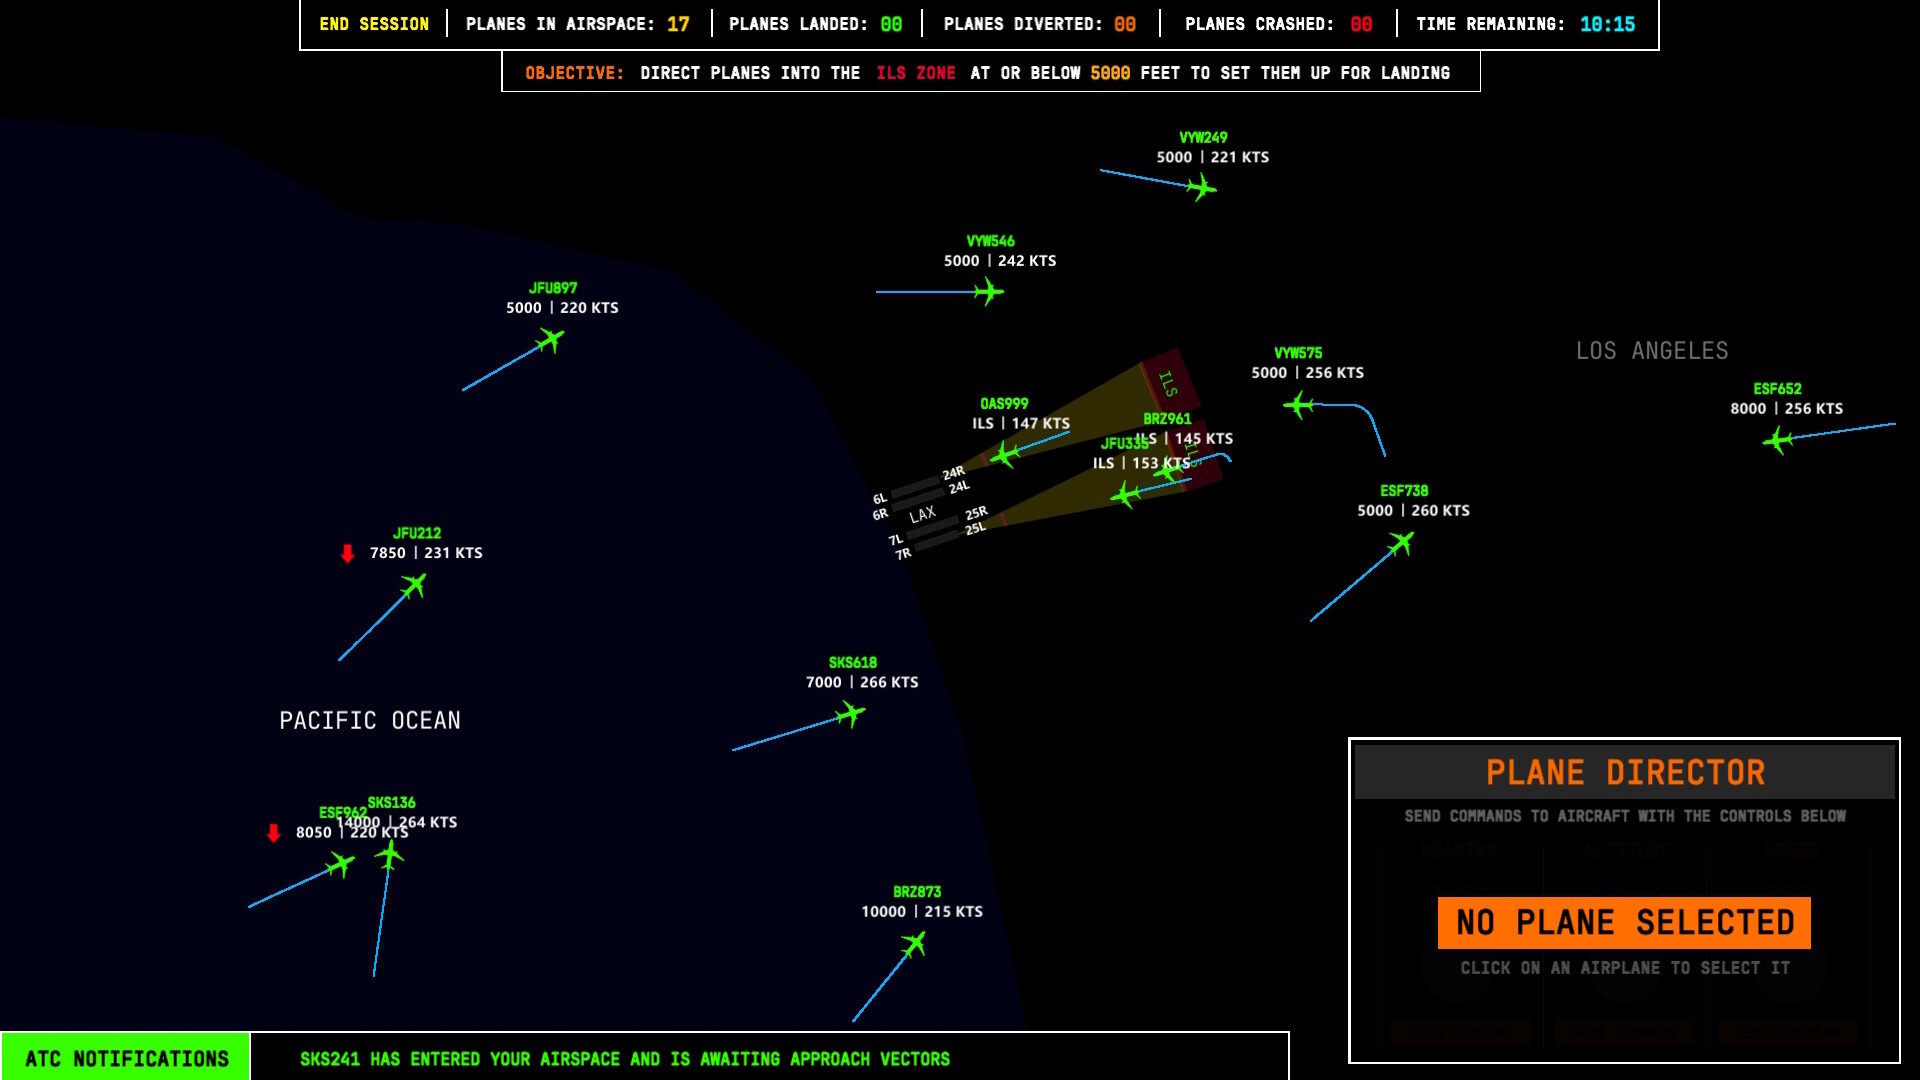
Task: Select the VYW249 aircraft icon
Action: click(x=1202, y=187)
